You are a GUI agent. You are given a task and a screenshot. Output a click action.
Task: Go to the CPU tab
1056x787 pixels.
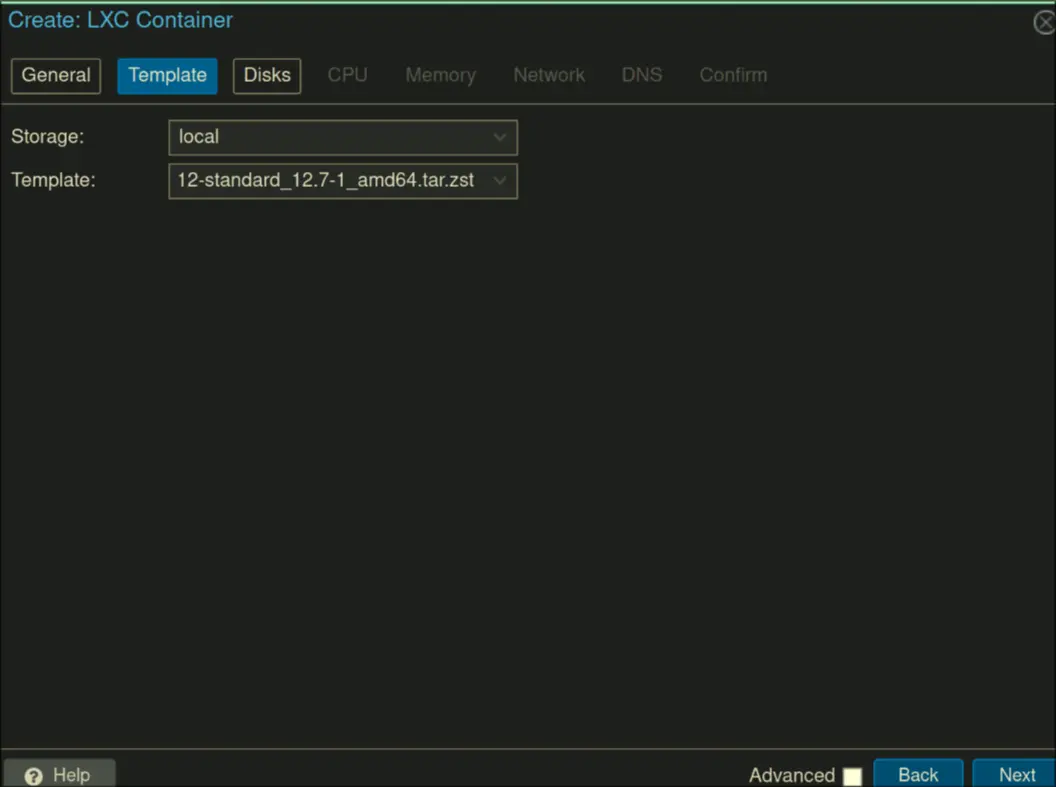(347, 75)
